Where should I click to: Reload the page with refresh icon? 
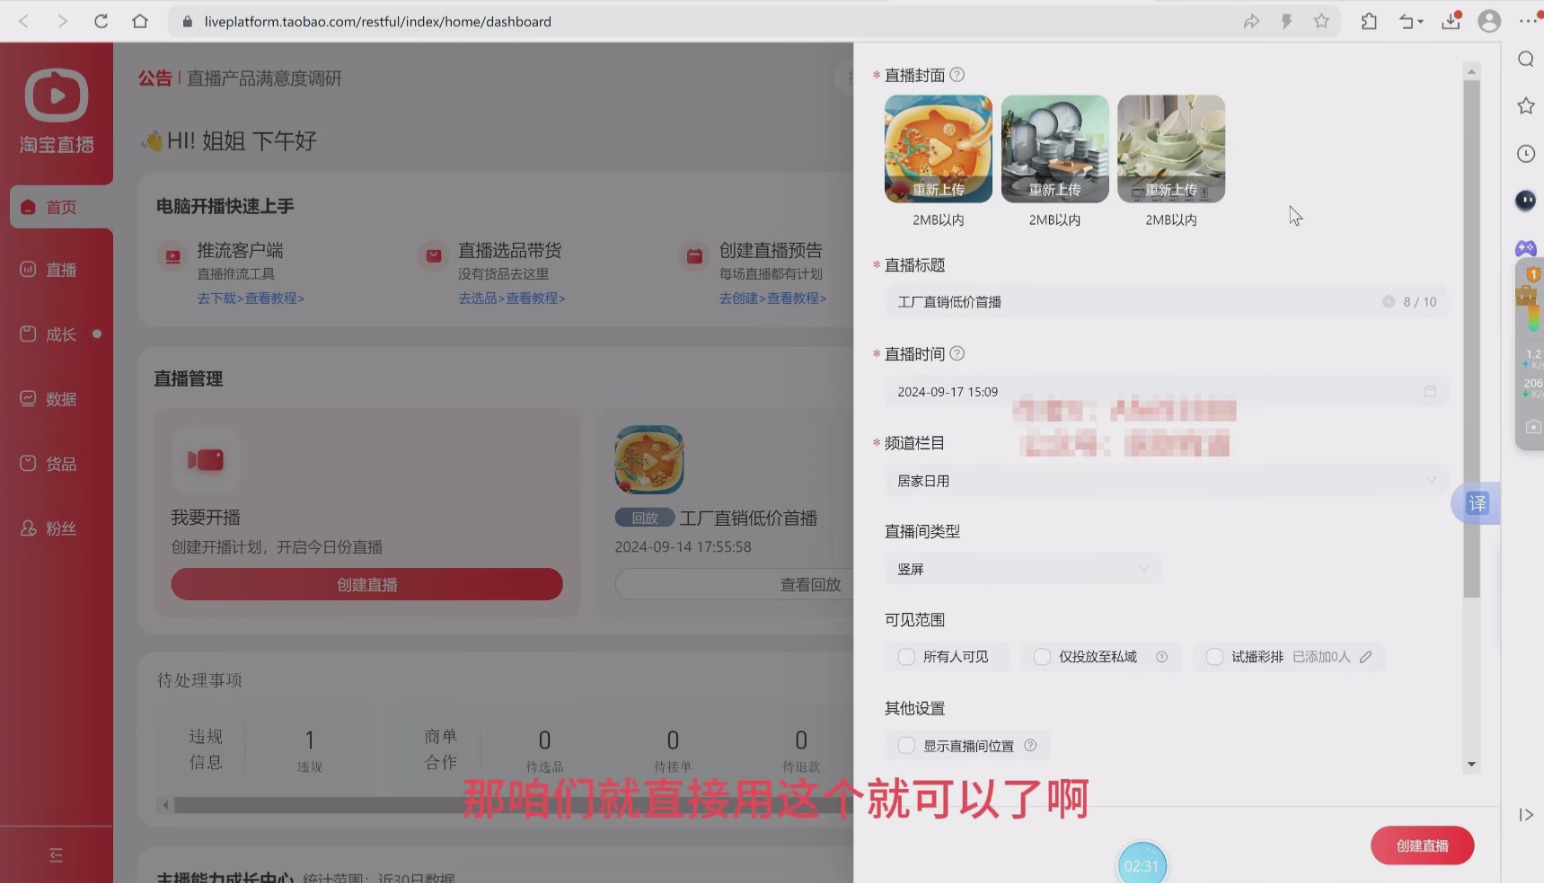(x=101, y=21)
